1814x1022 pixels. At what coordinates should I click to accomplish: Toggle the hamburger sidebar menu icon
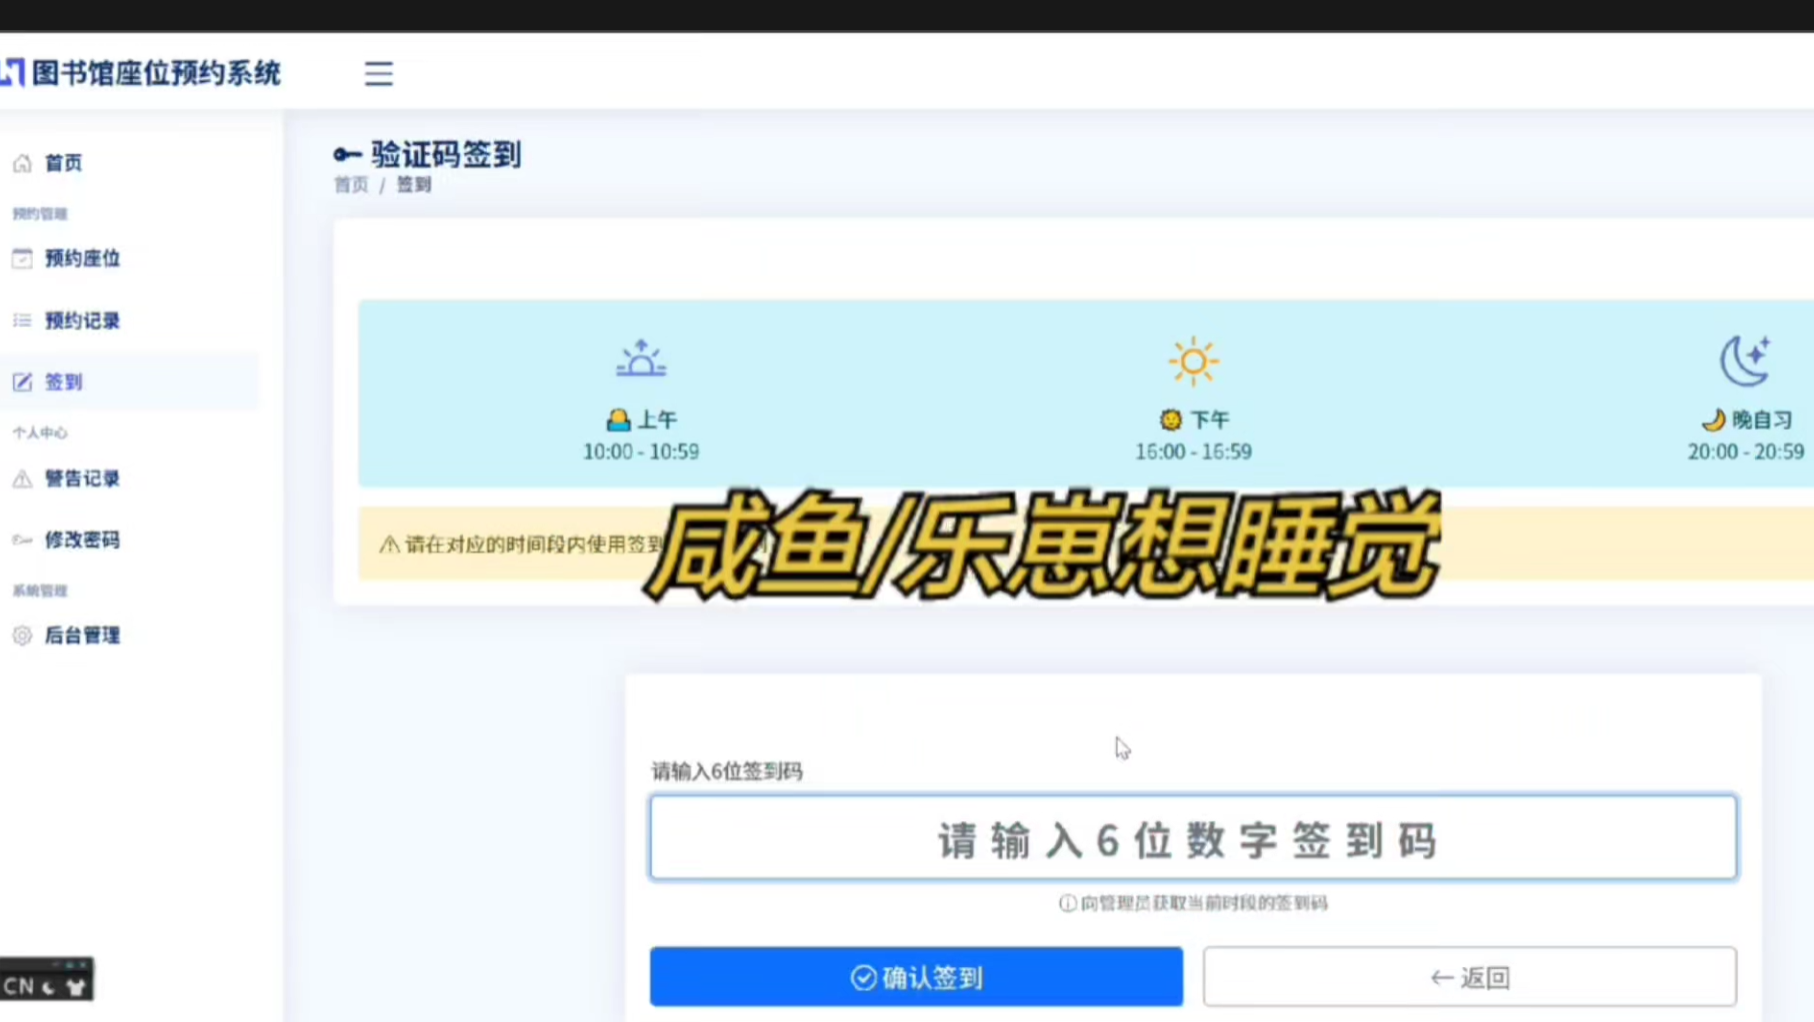378,74
